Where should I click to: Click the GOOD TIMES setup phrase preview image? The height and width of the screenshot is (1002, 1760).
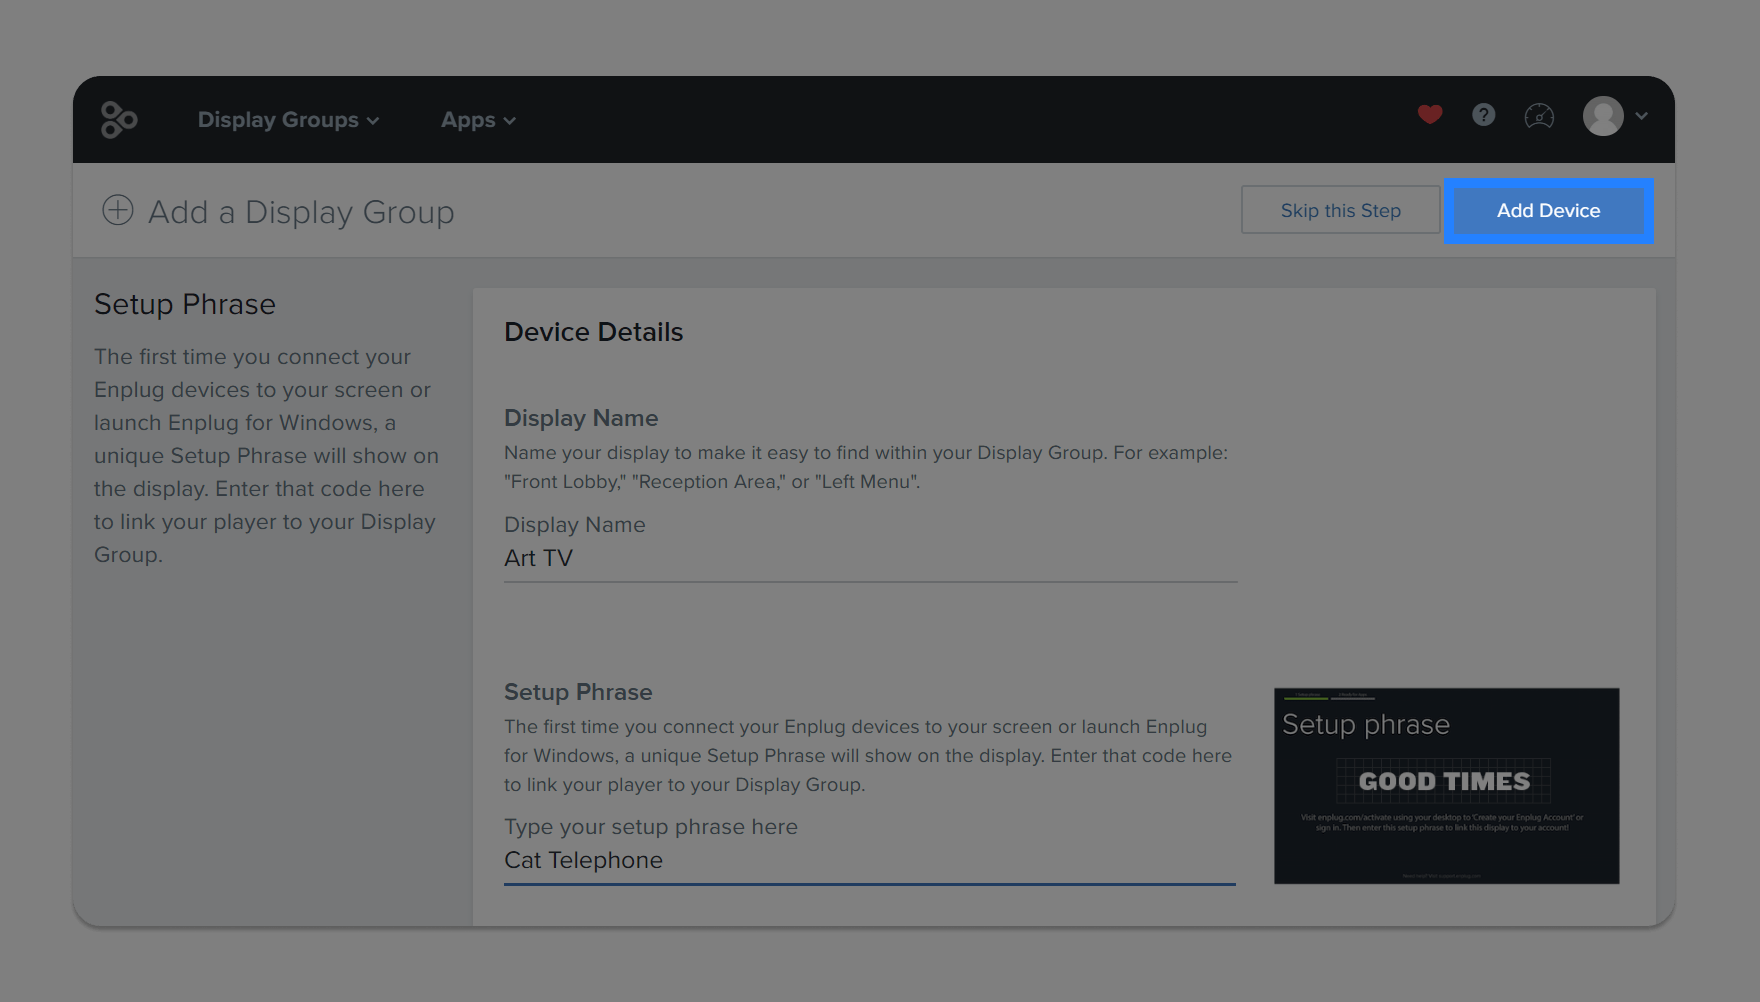pos(1446,786)
